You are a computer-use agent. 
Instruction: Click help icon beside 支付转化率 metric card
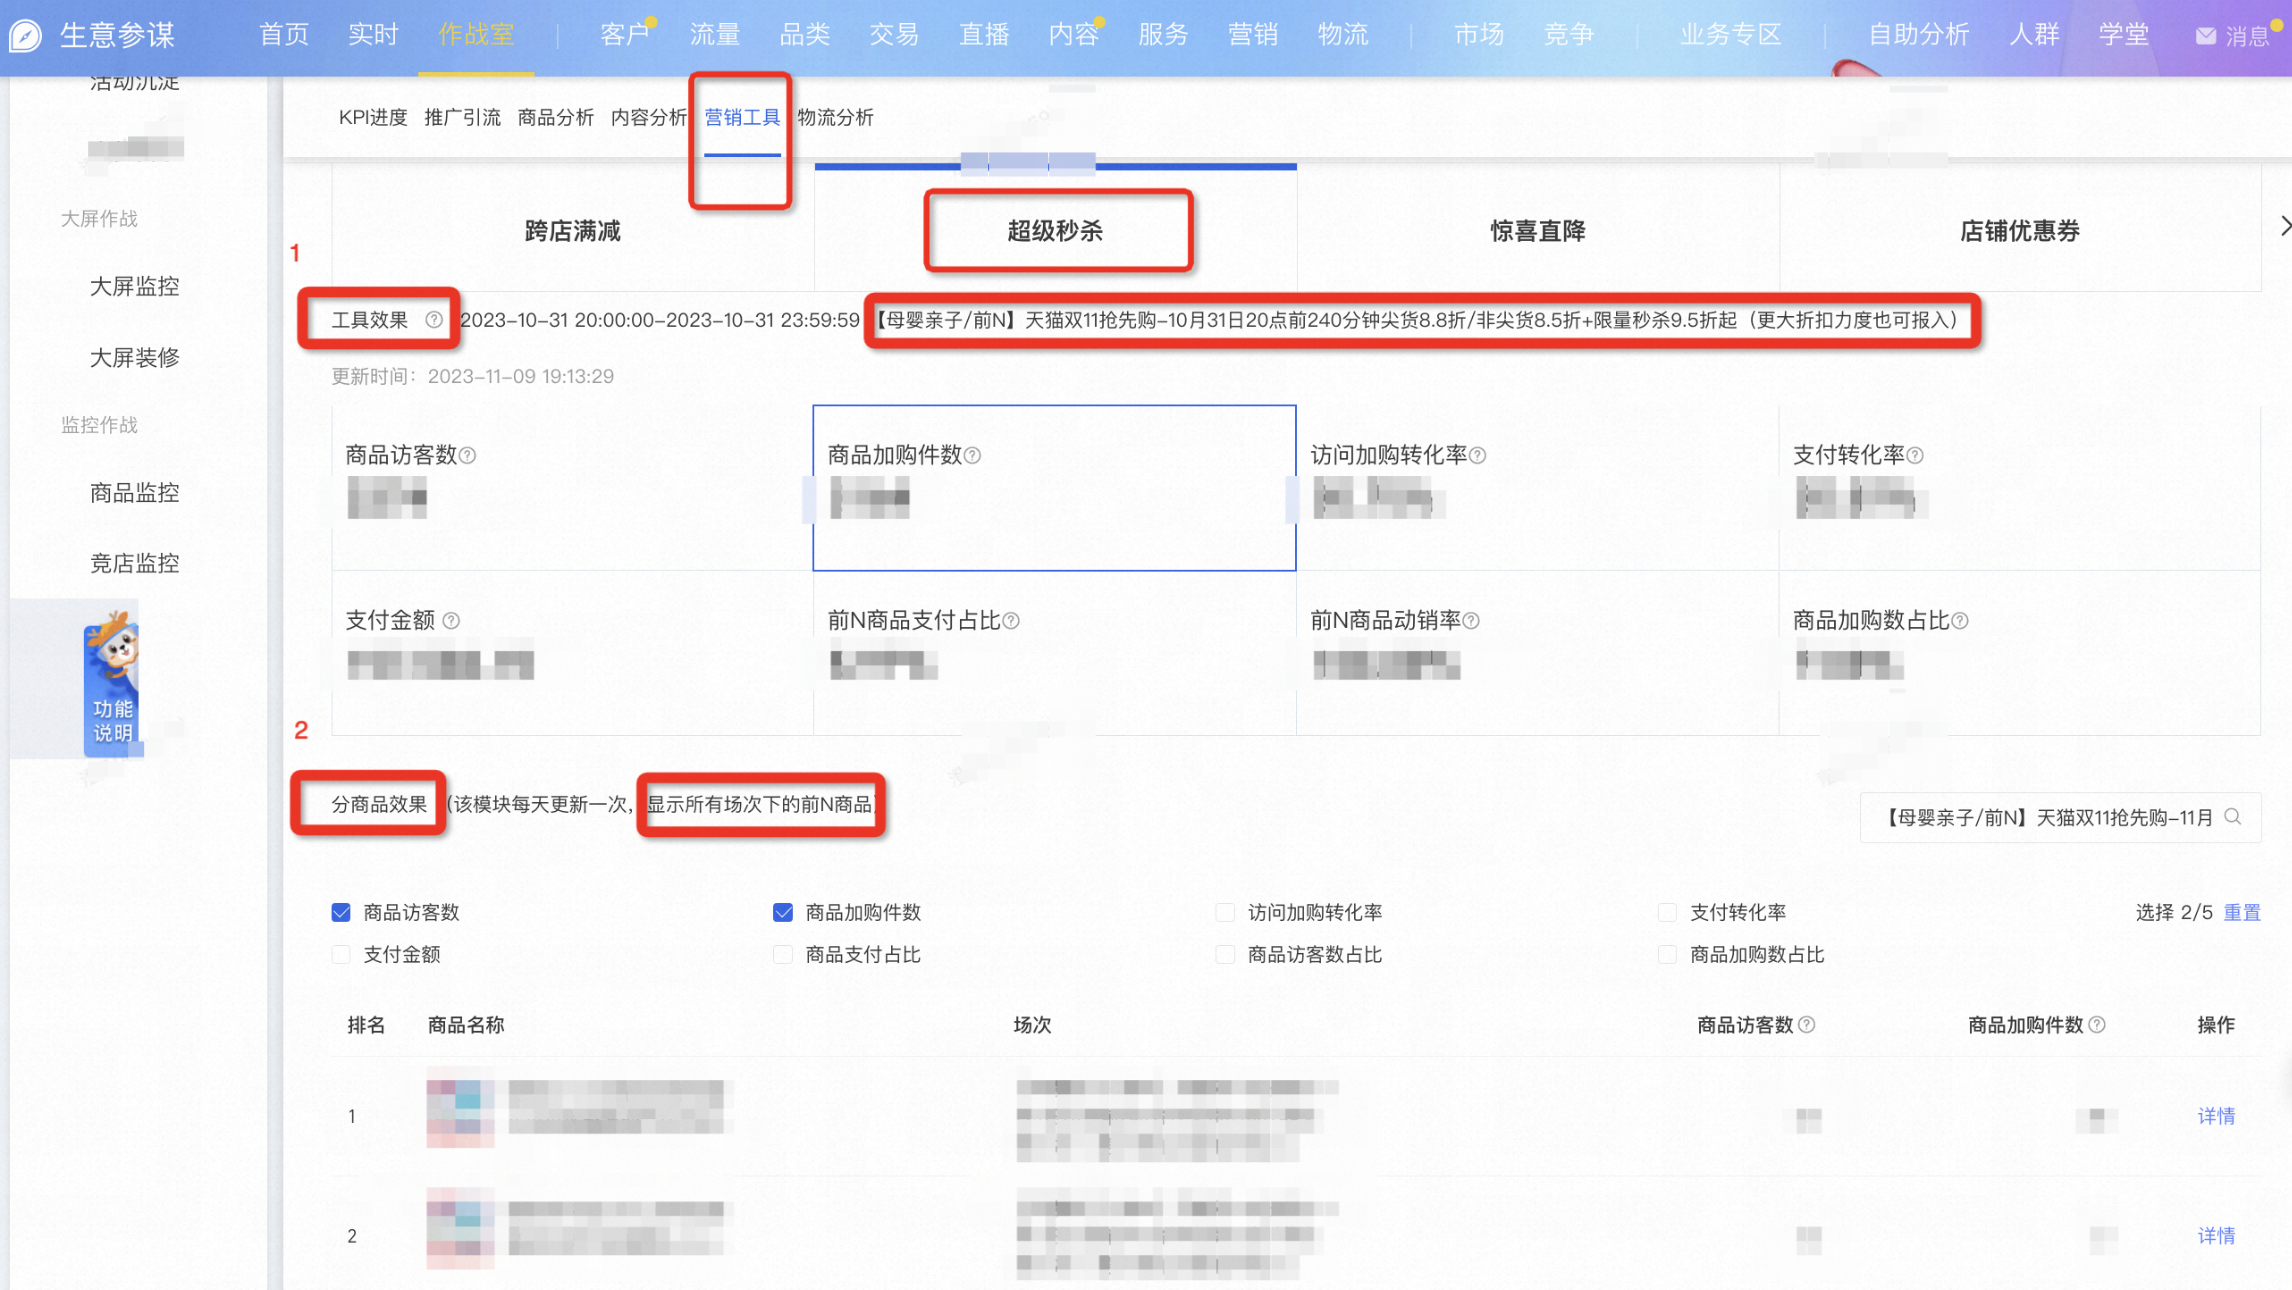pos(1915,456)
